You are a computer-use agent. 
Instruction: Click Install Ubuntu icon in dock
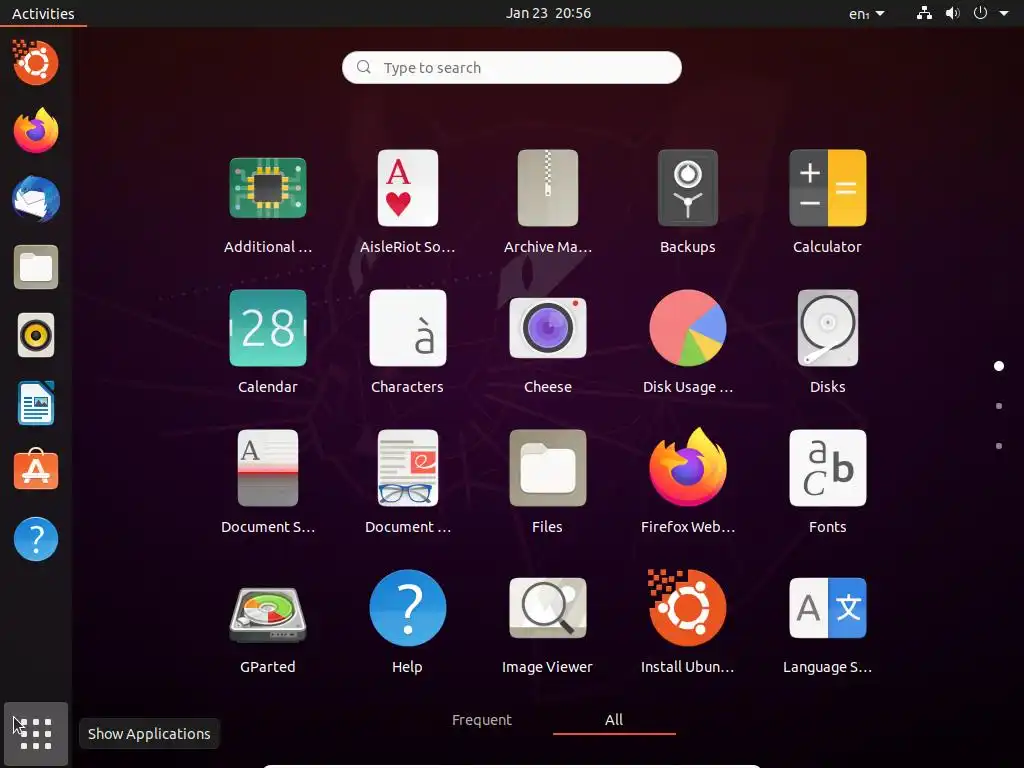point(36,63)
